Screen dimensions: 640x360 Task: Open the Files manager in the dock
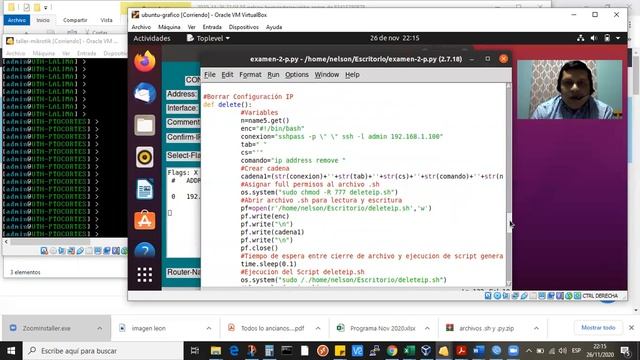click(144, 125)
